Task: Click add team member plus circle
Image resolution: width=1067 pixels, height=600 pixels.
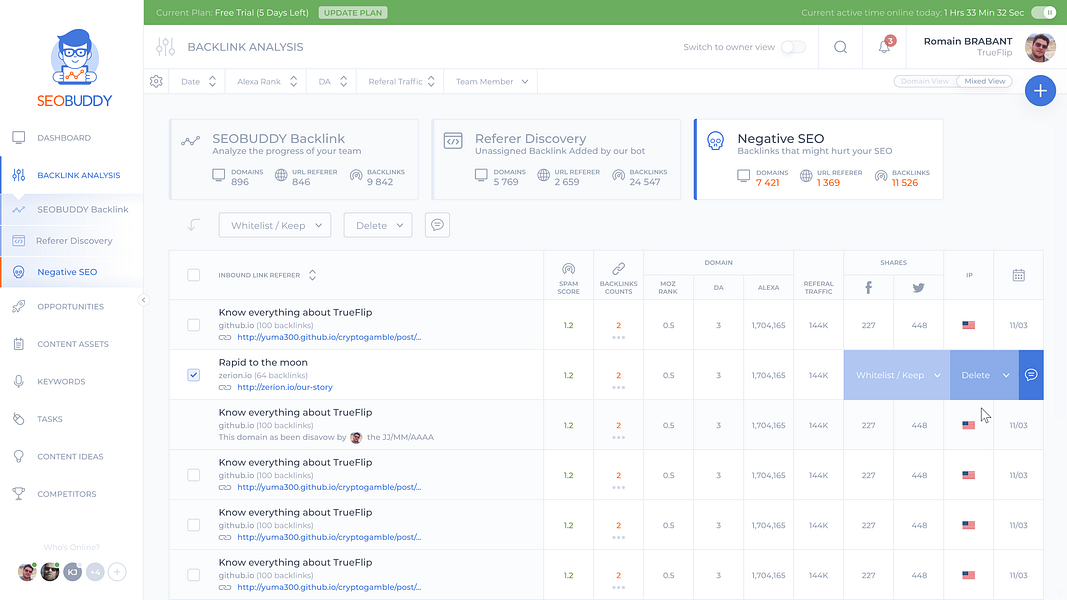Action: 117,572
